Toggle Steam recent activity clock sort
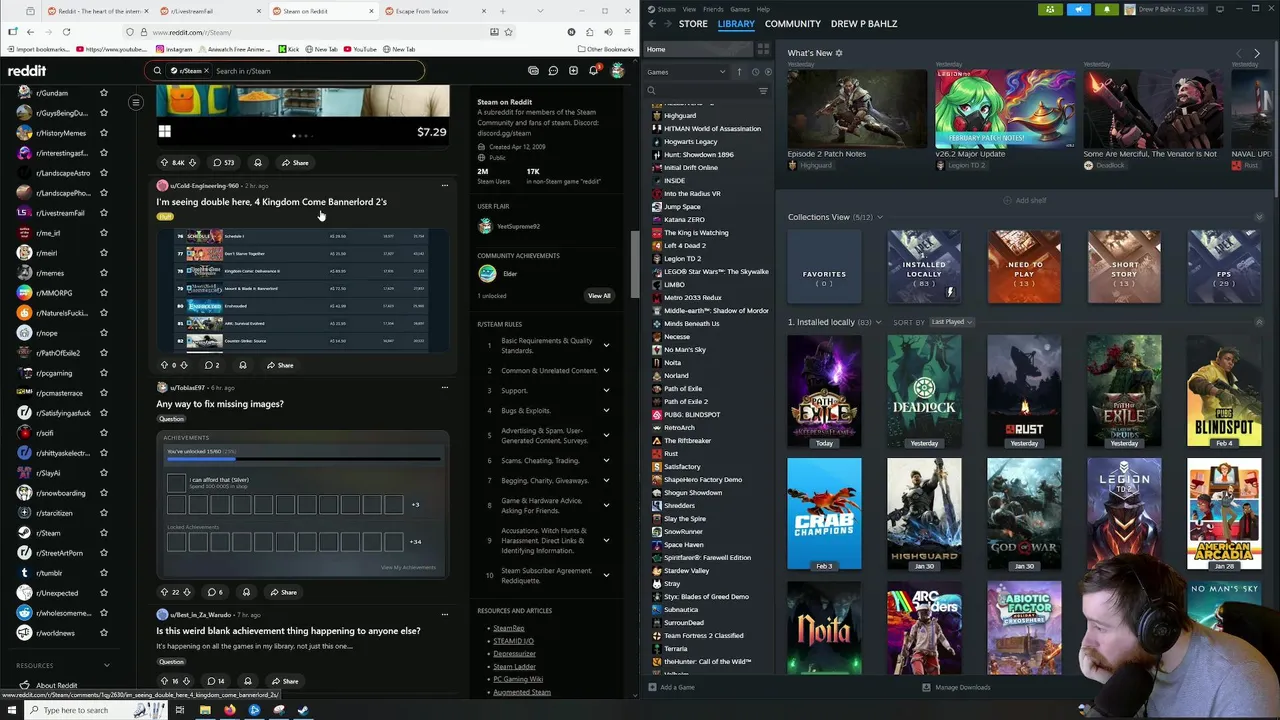 (755, 72)
